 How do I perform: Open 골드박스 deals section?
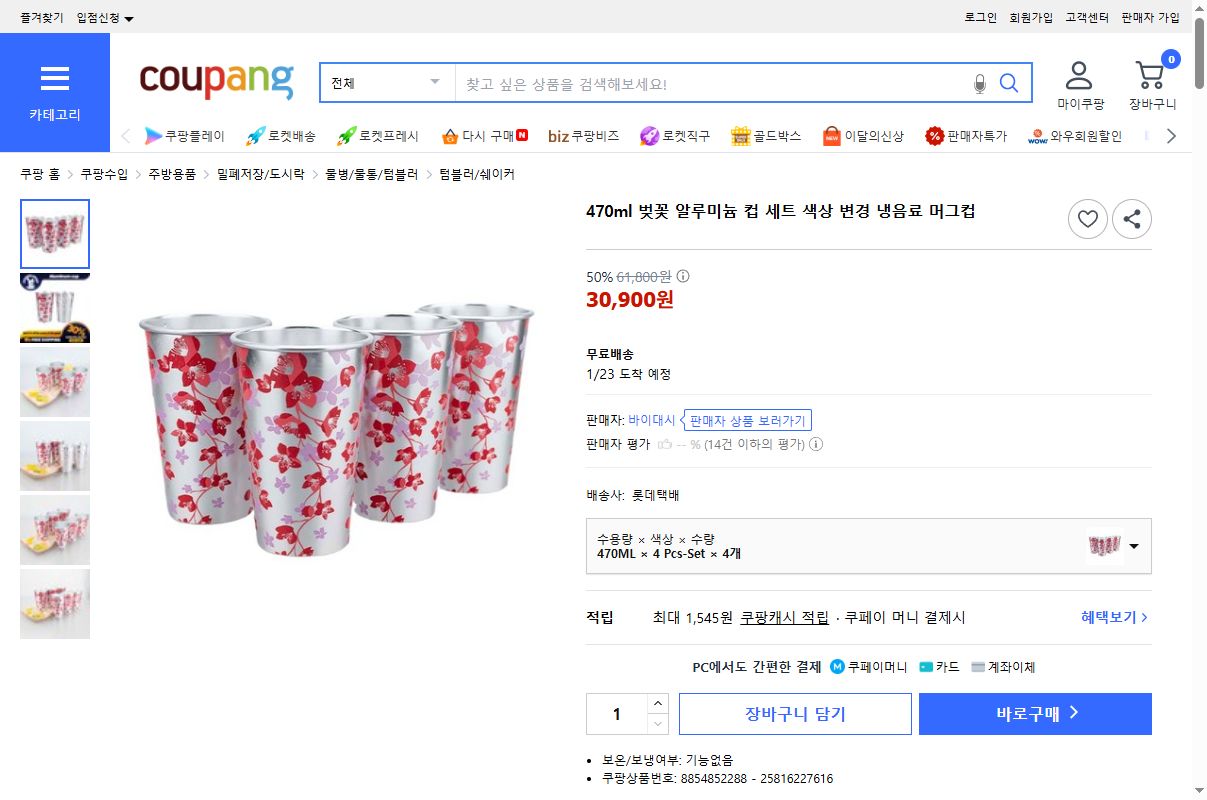(x=766, y=135)
